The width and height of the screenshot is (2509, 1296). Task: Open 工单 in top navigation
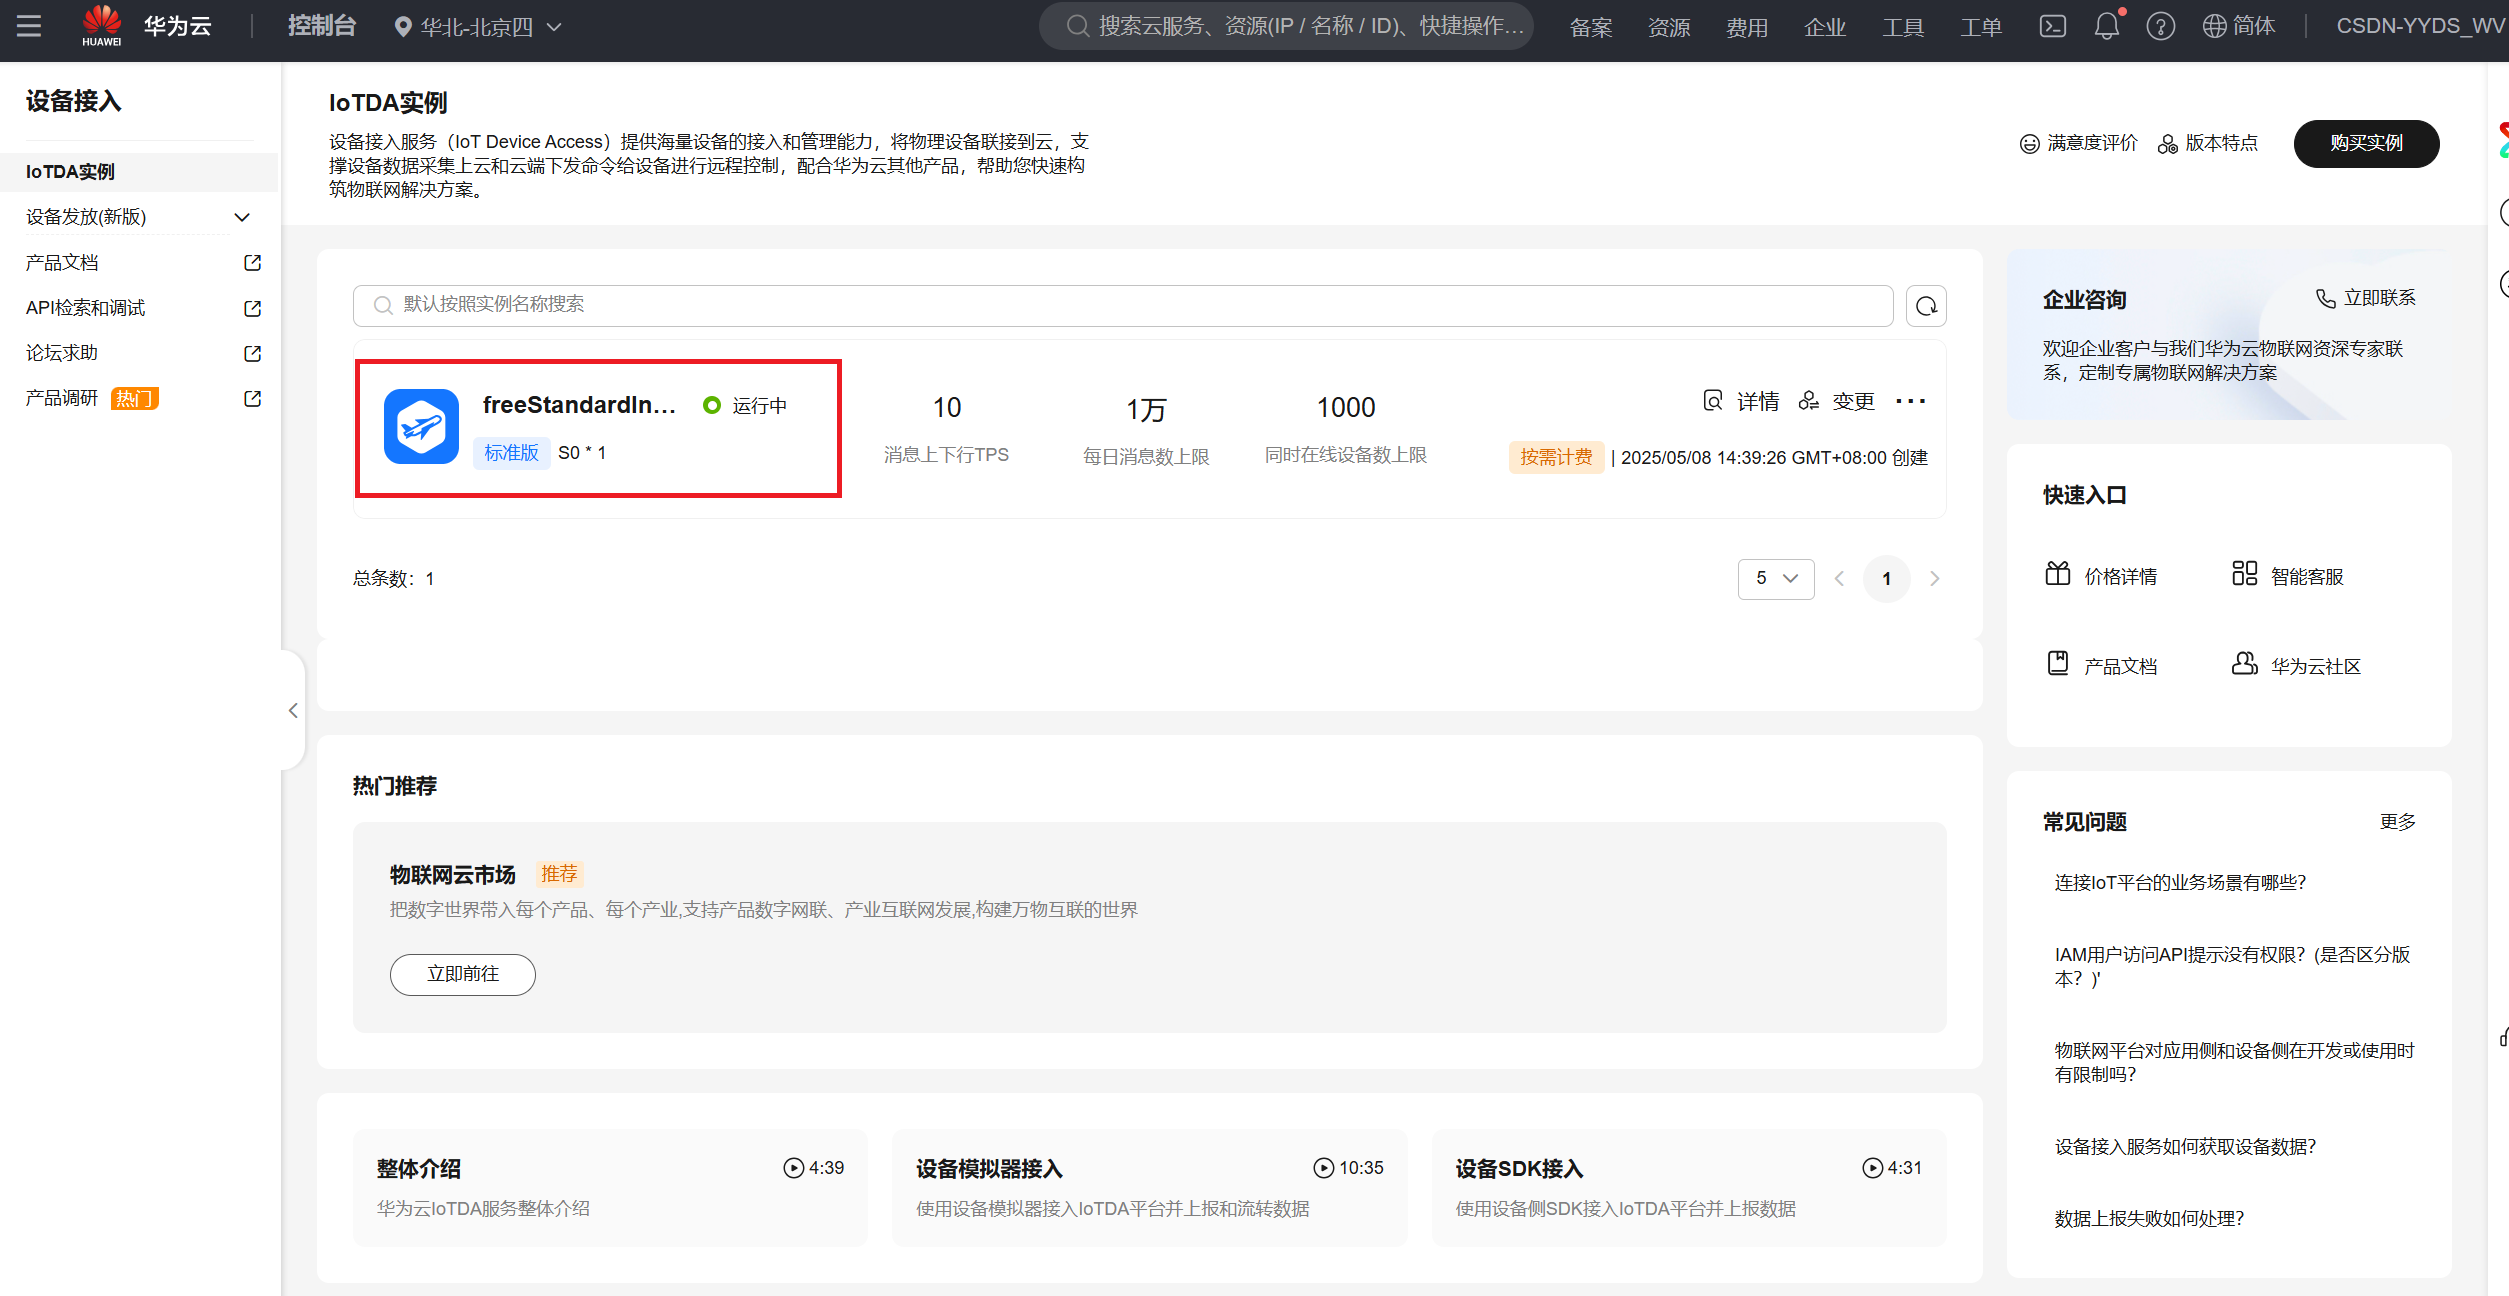pyautogui.click(x=1981, y=27)
